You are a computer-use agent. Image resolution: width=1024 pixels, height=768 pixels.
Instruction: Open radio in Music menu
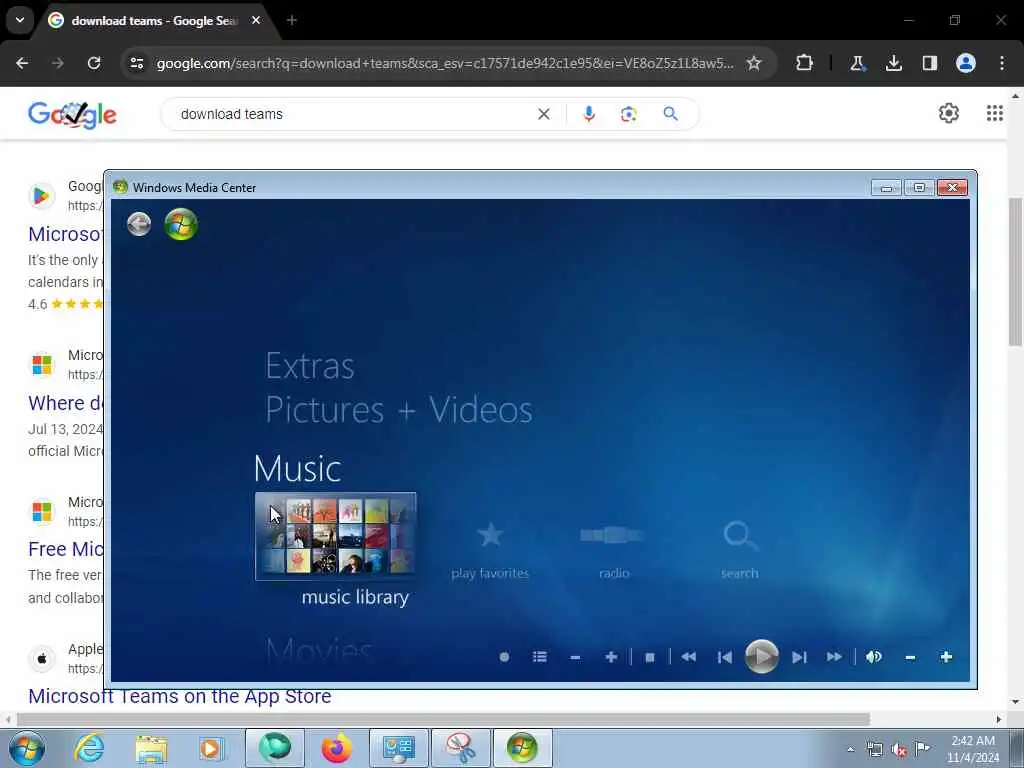pyautogui.click(x=613, y=536)
